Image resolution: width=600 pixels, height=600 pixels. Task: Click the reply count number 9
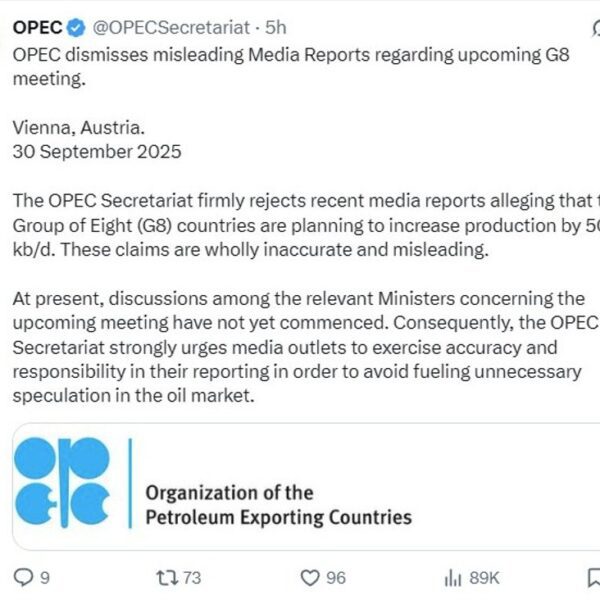[x=44, y=577]
